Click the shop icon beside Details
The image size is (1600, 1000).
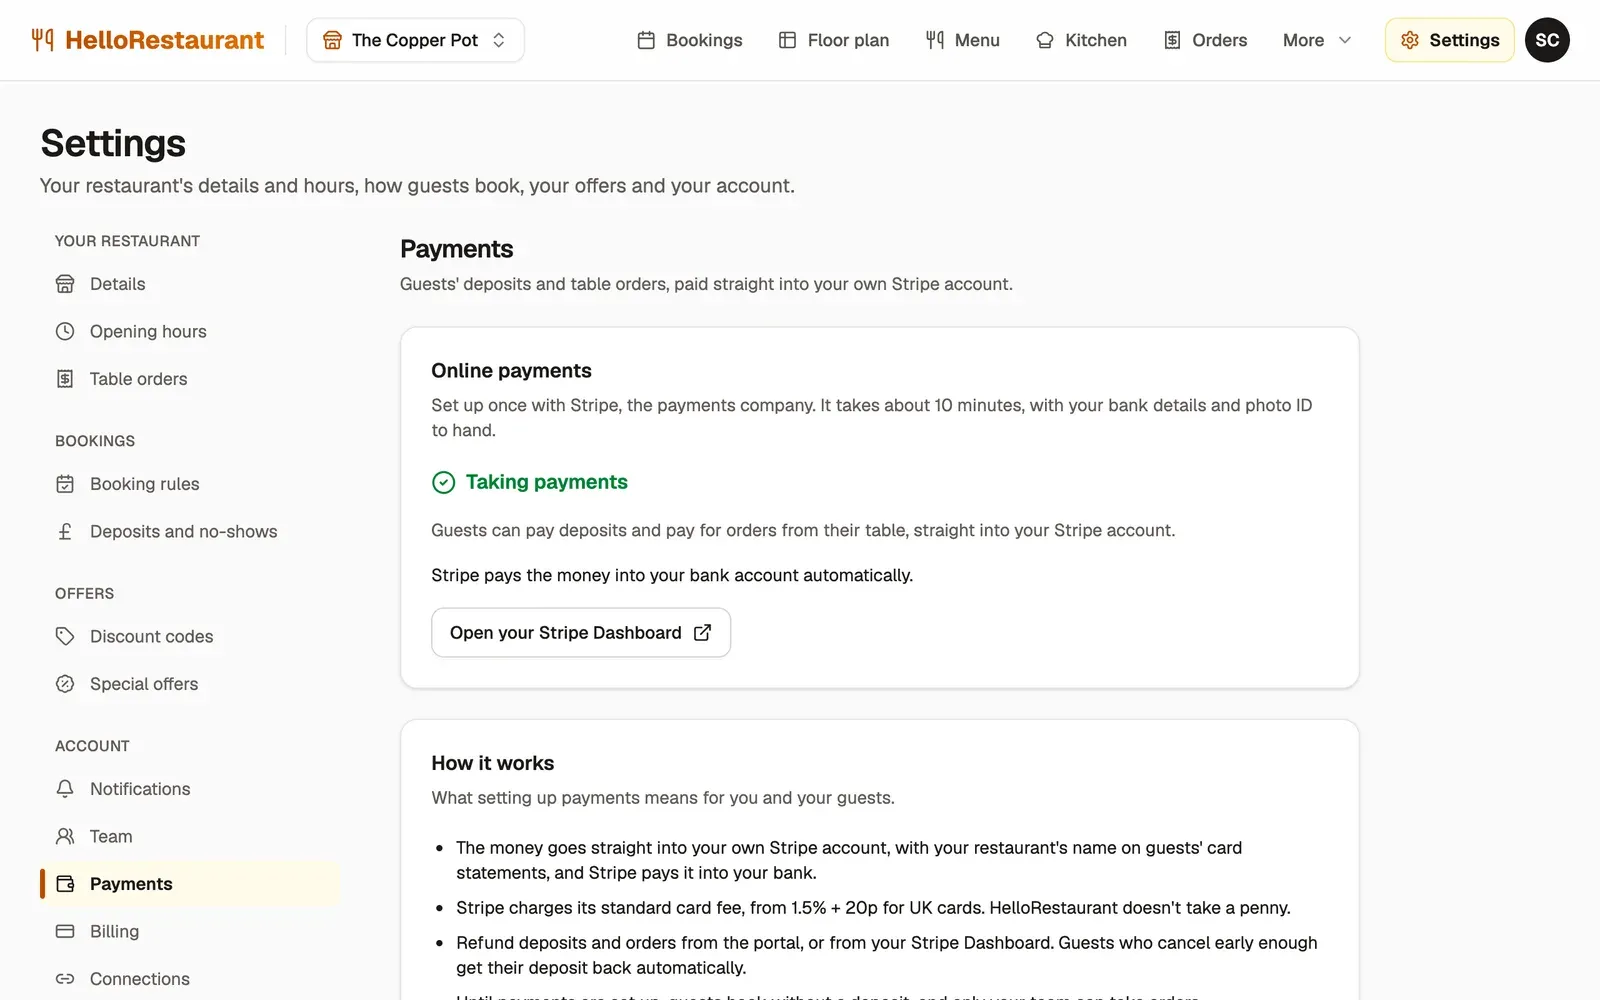click(x=65, y=284)
